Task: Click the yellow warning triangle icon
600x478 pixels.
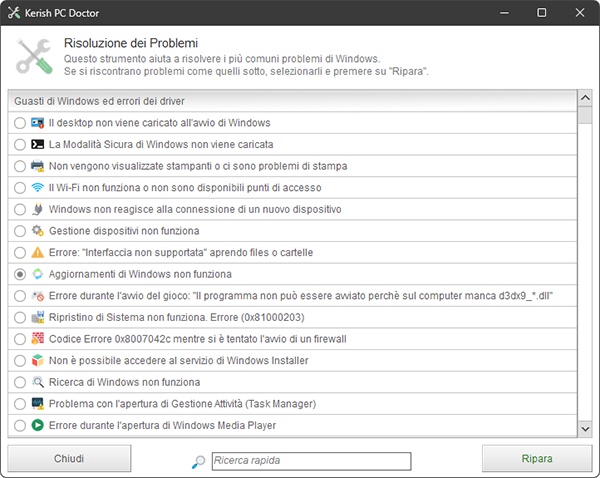Action: 38,253
